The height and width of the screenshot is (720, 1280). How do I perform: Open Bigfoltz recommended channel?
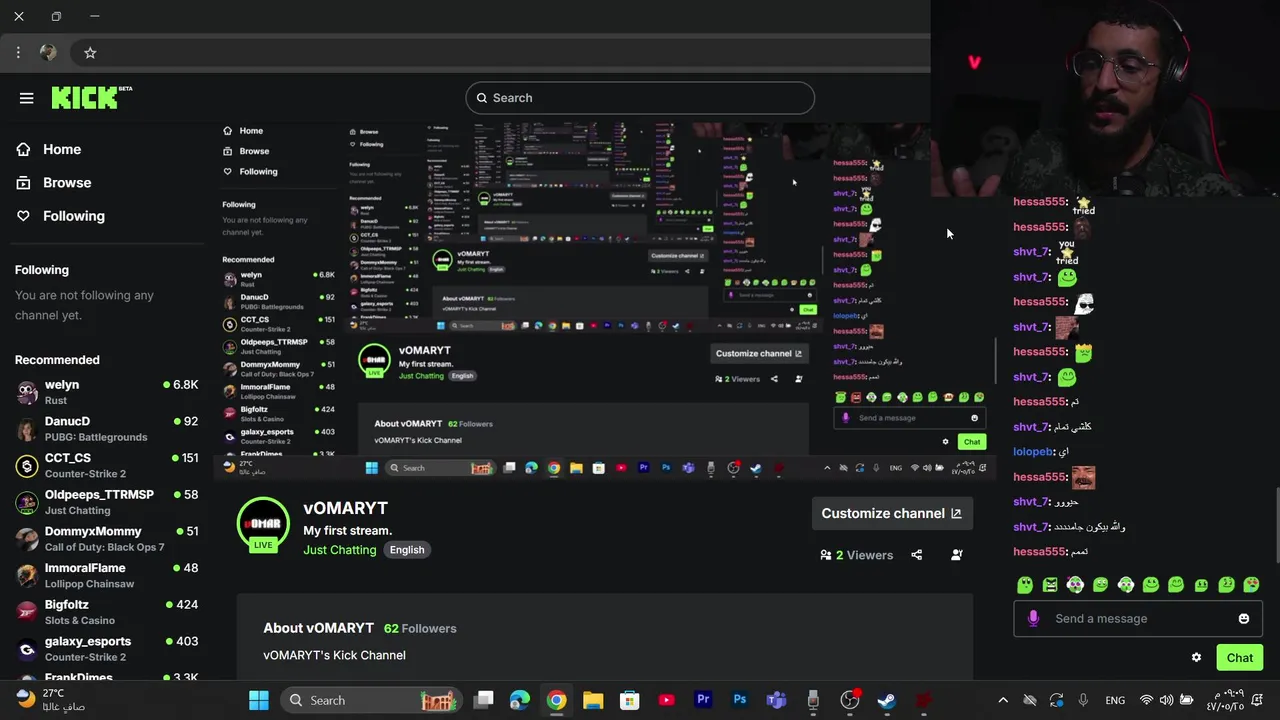(107, 612)
